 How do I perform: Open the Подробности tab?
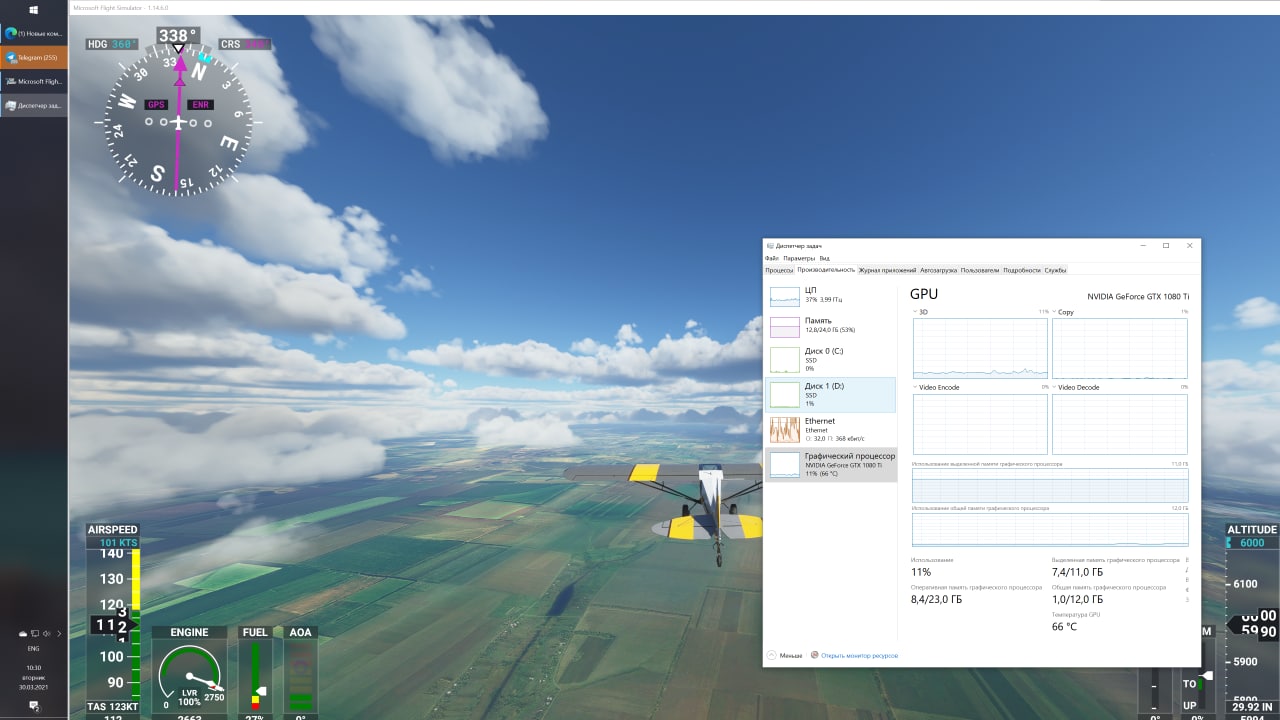coord(1022,270)
